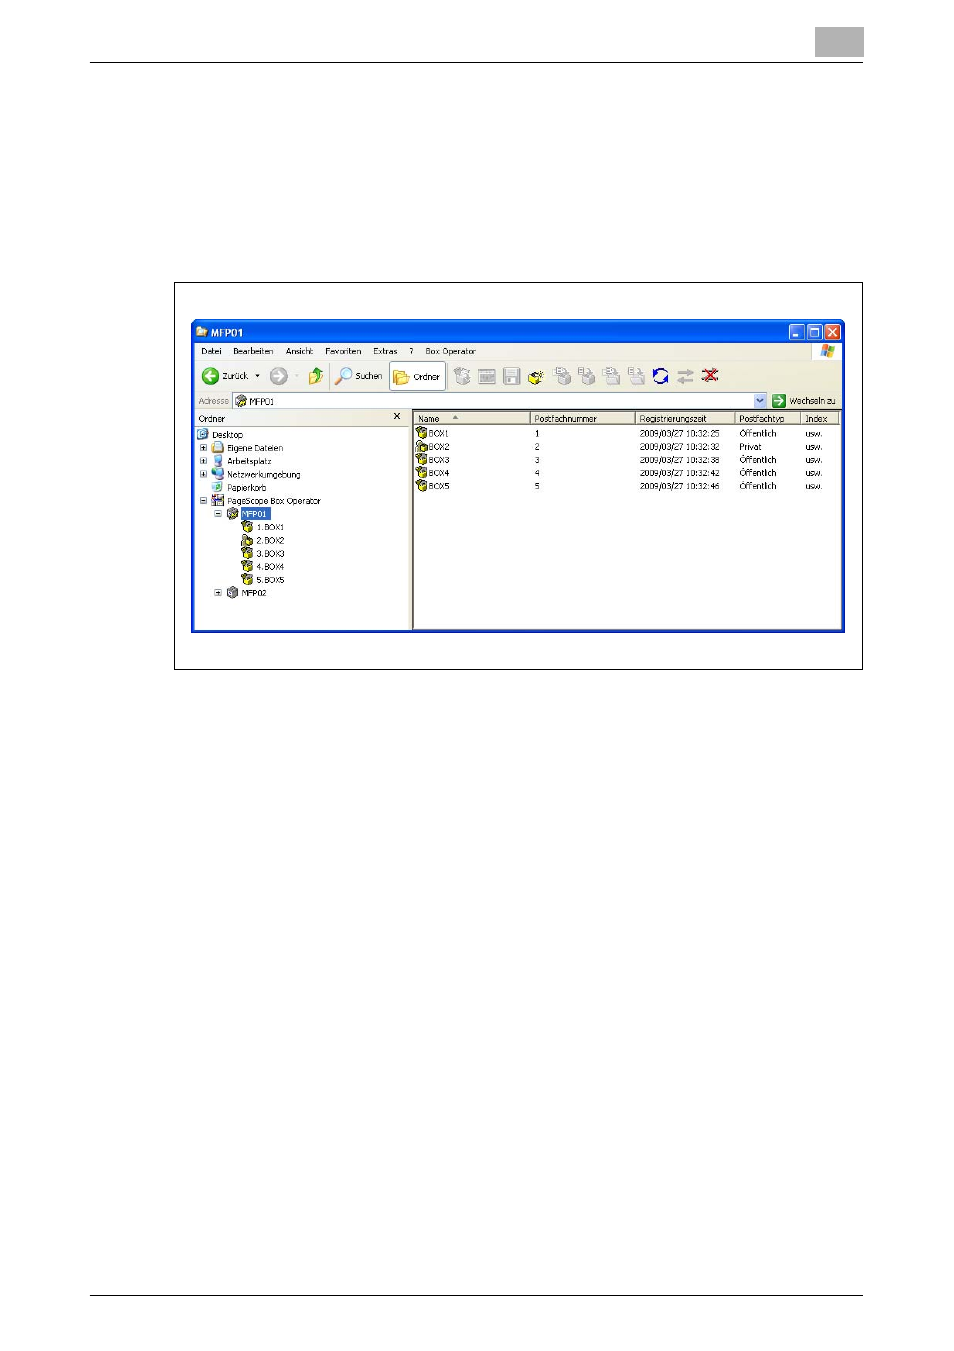This screenshot has height=1351, width=954.
Task: Select BOX1 icon in the file list
Action: tap(421, 433)
